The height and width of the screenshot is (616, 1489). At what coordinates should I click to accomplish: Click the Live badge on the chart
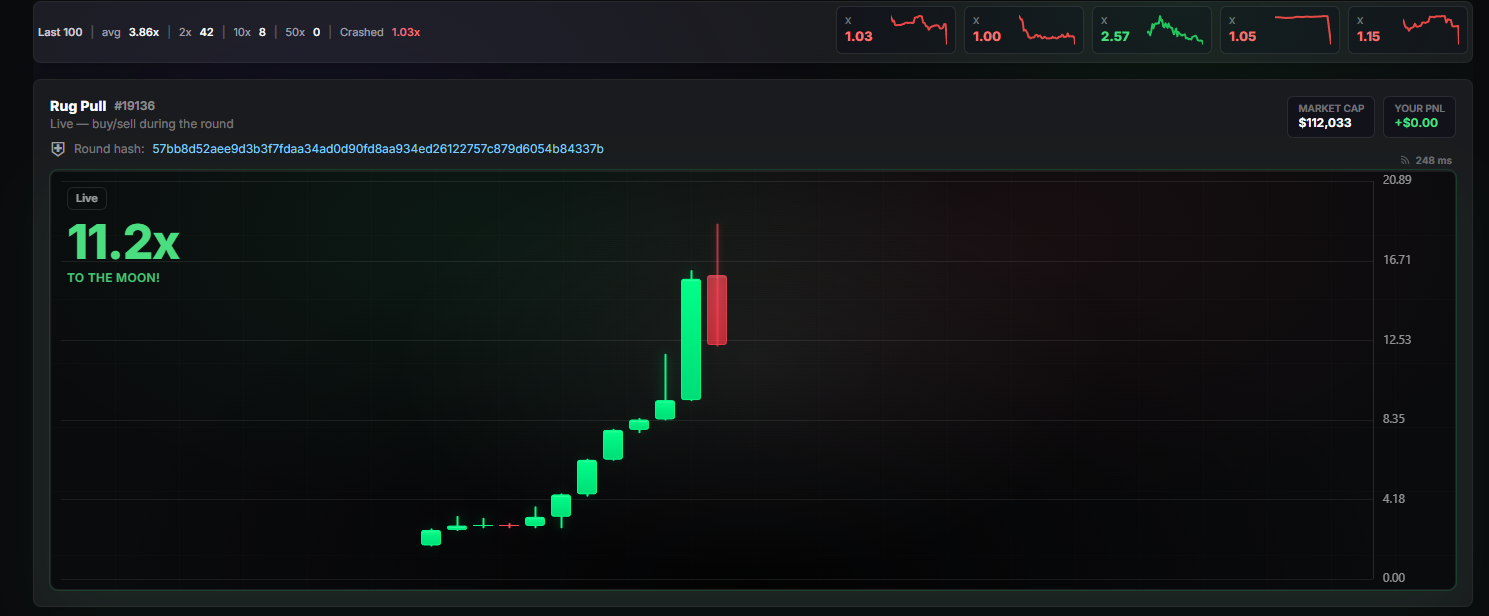(87, 198)
